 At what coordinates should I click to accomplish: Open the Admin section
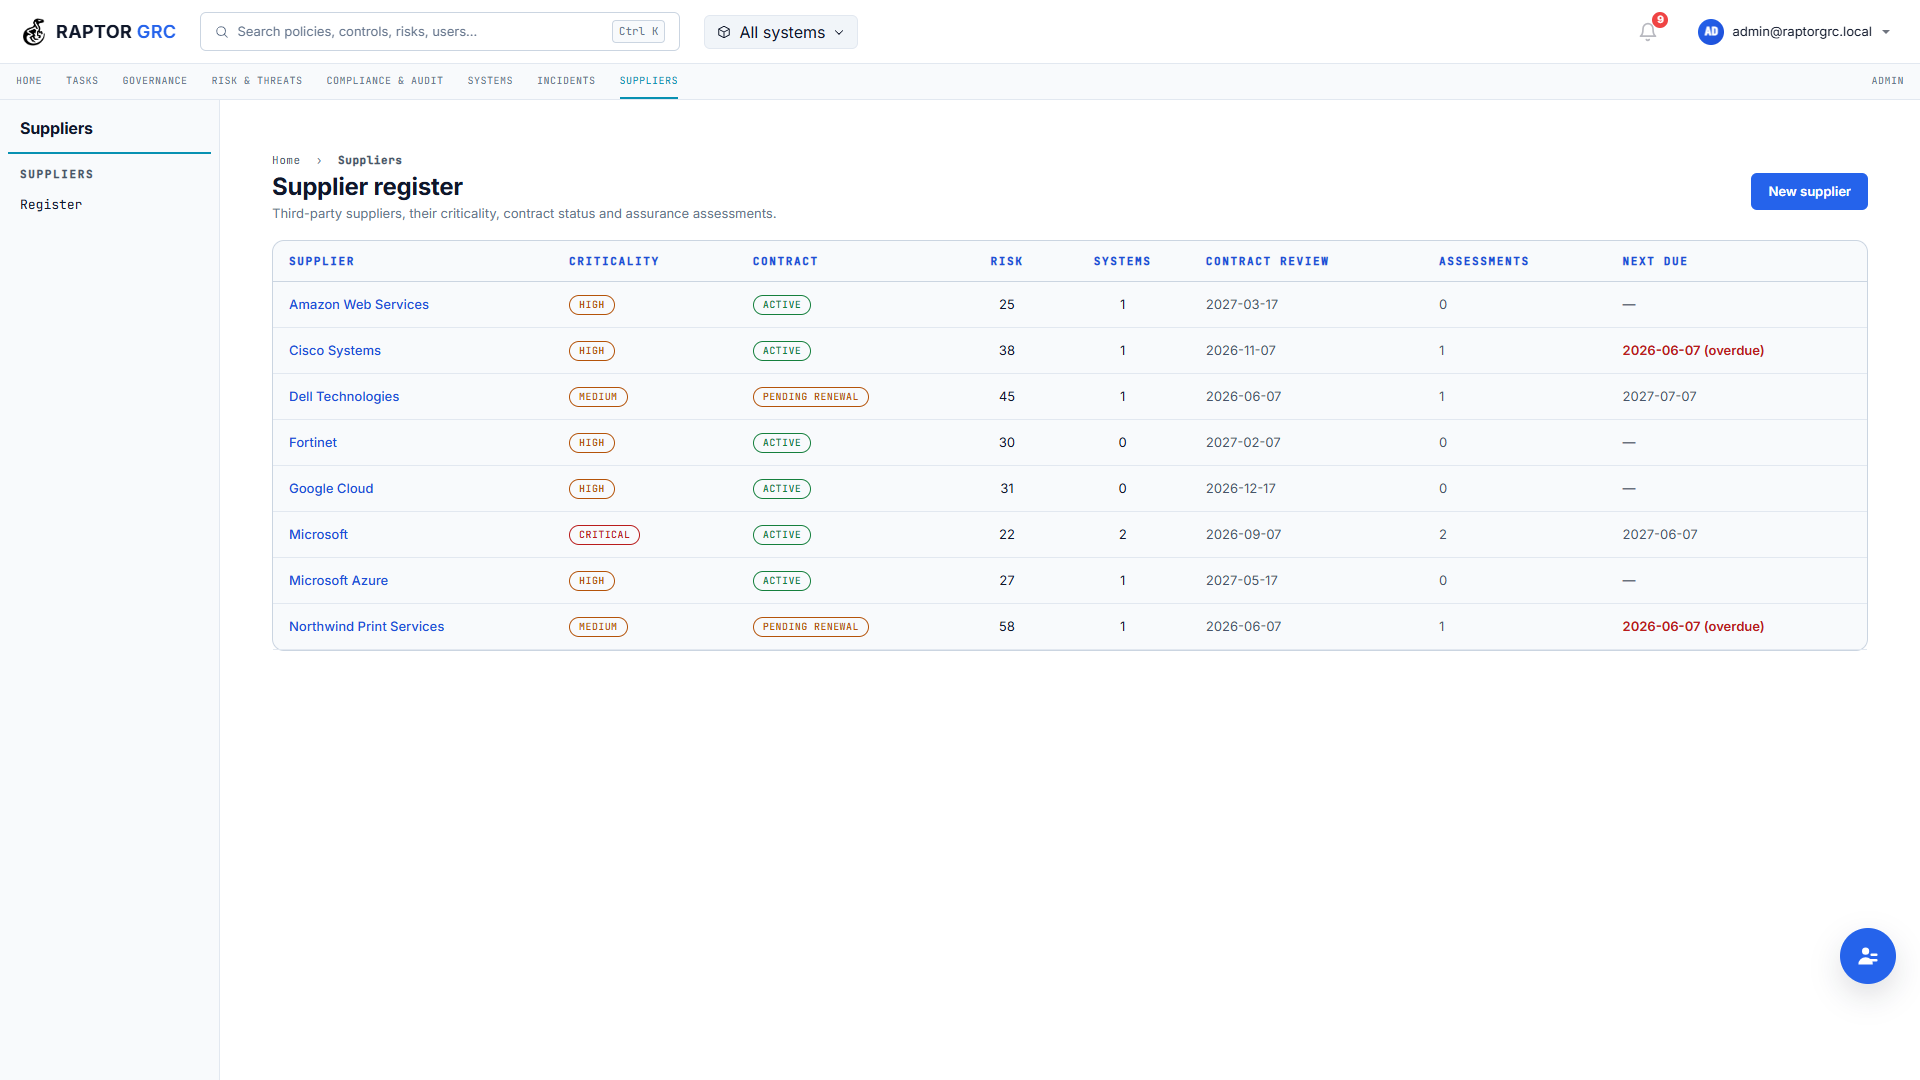pyautogui.click(x=1888, y=81)
